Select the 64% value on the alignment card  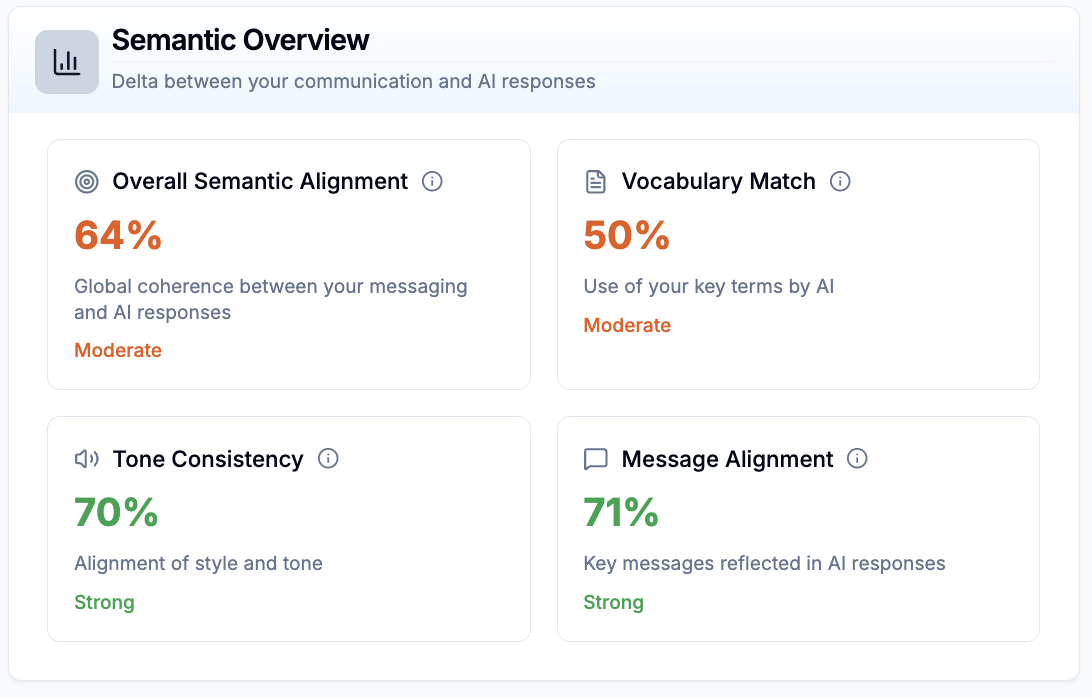(x=116, y=236)
